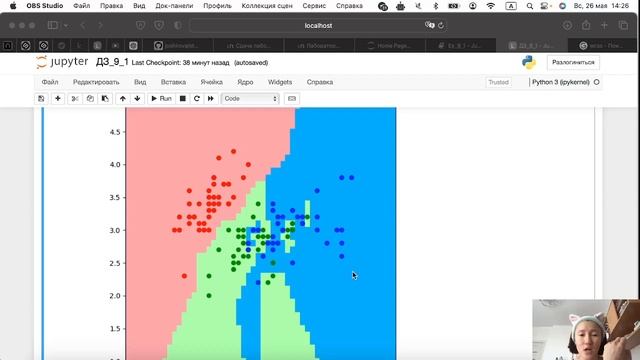
Task: Click the Wi-Fi status icon
Action: coord(491,6)
